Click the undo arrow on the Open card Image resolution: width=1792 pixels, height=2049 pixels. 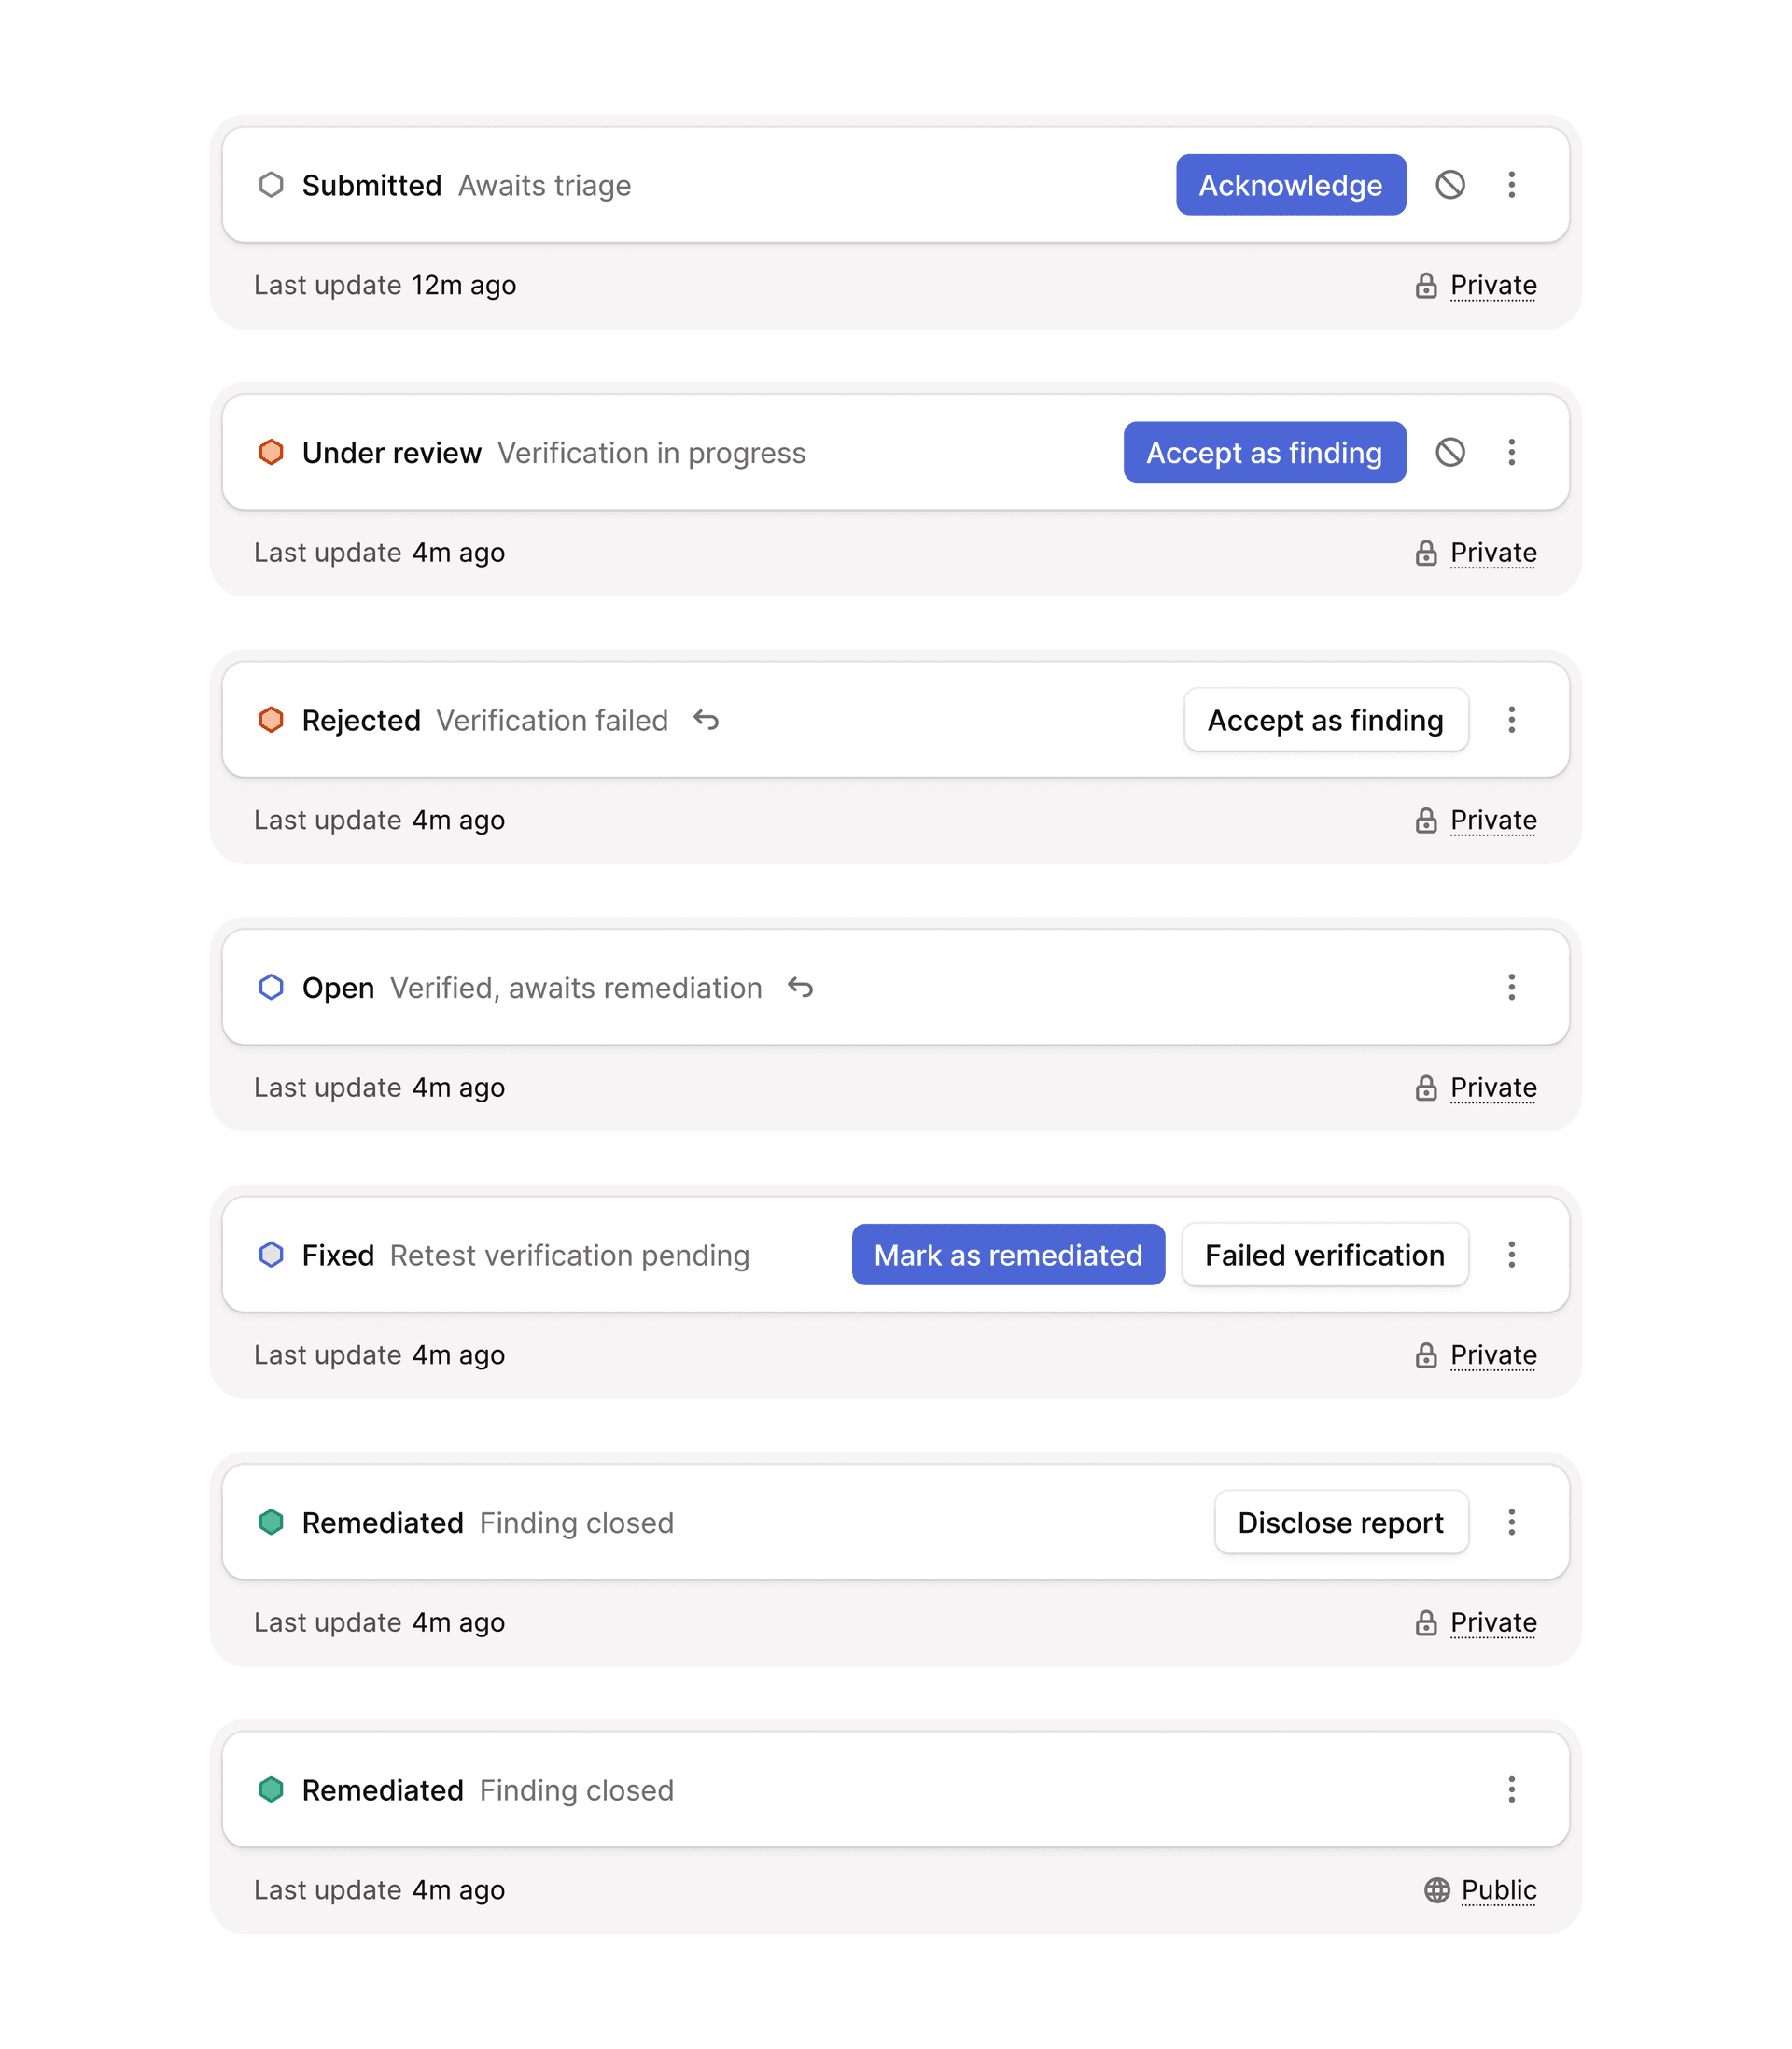[799, 987]
